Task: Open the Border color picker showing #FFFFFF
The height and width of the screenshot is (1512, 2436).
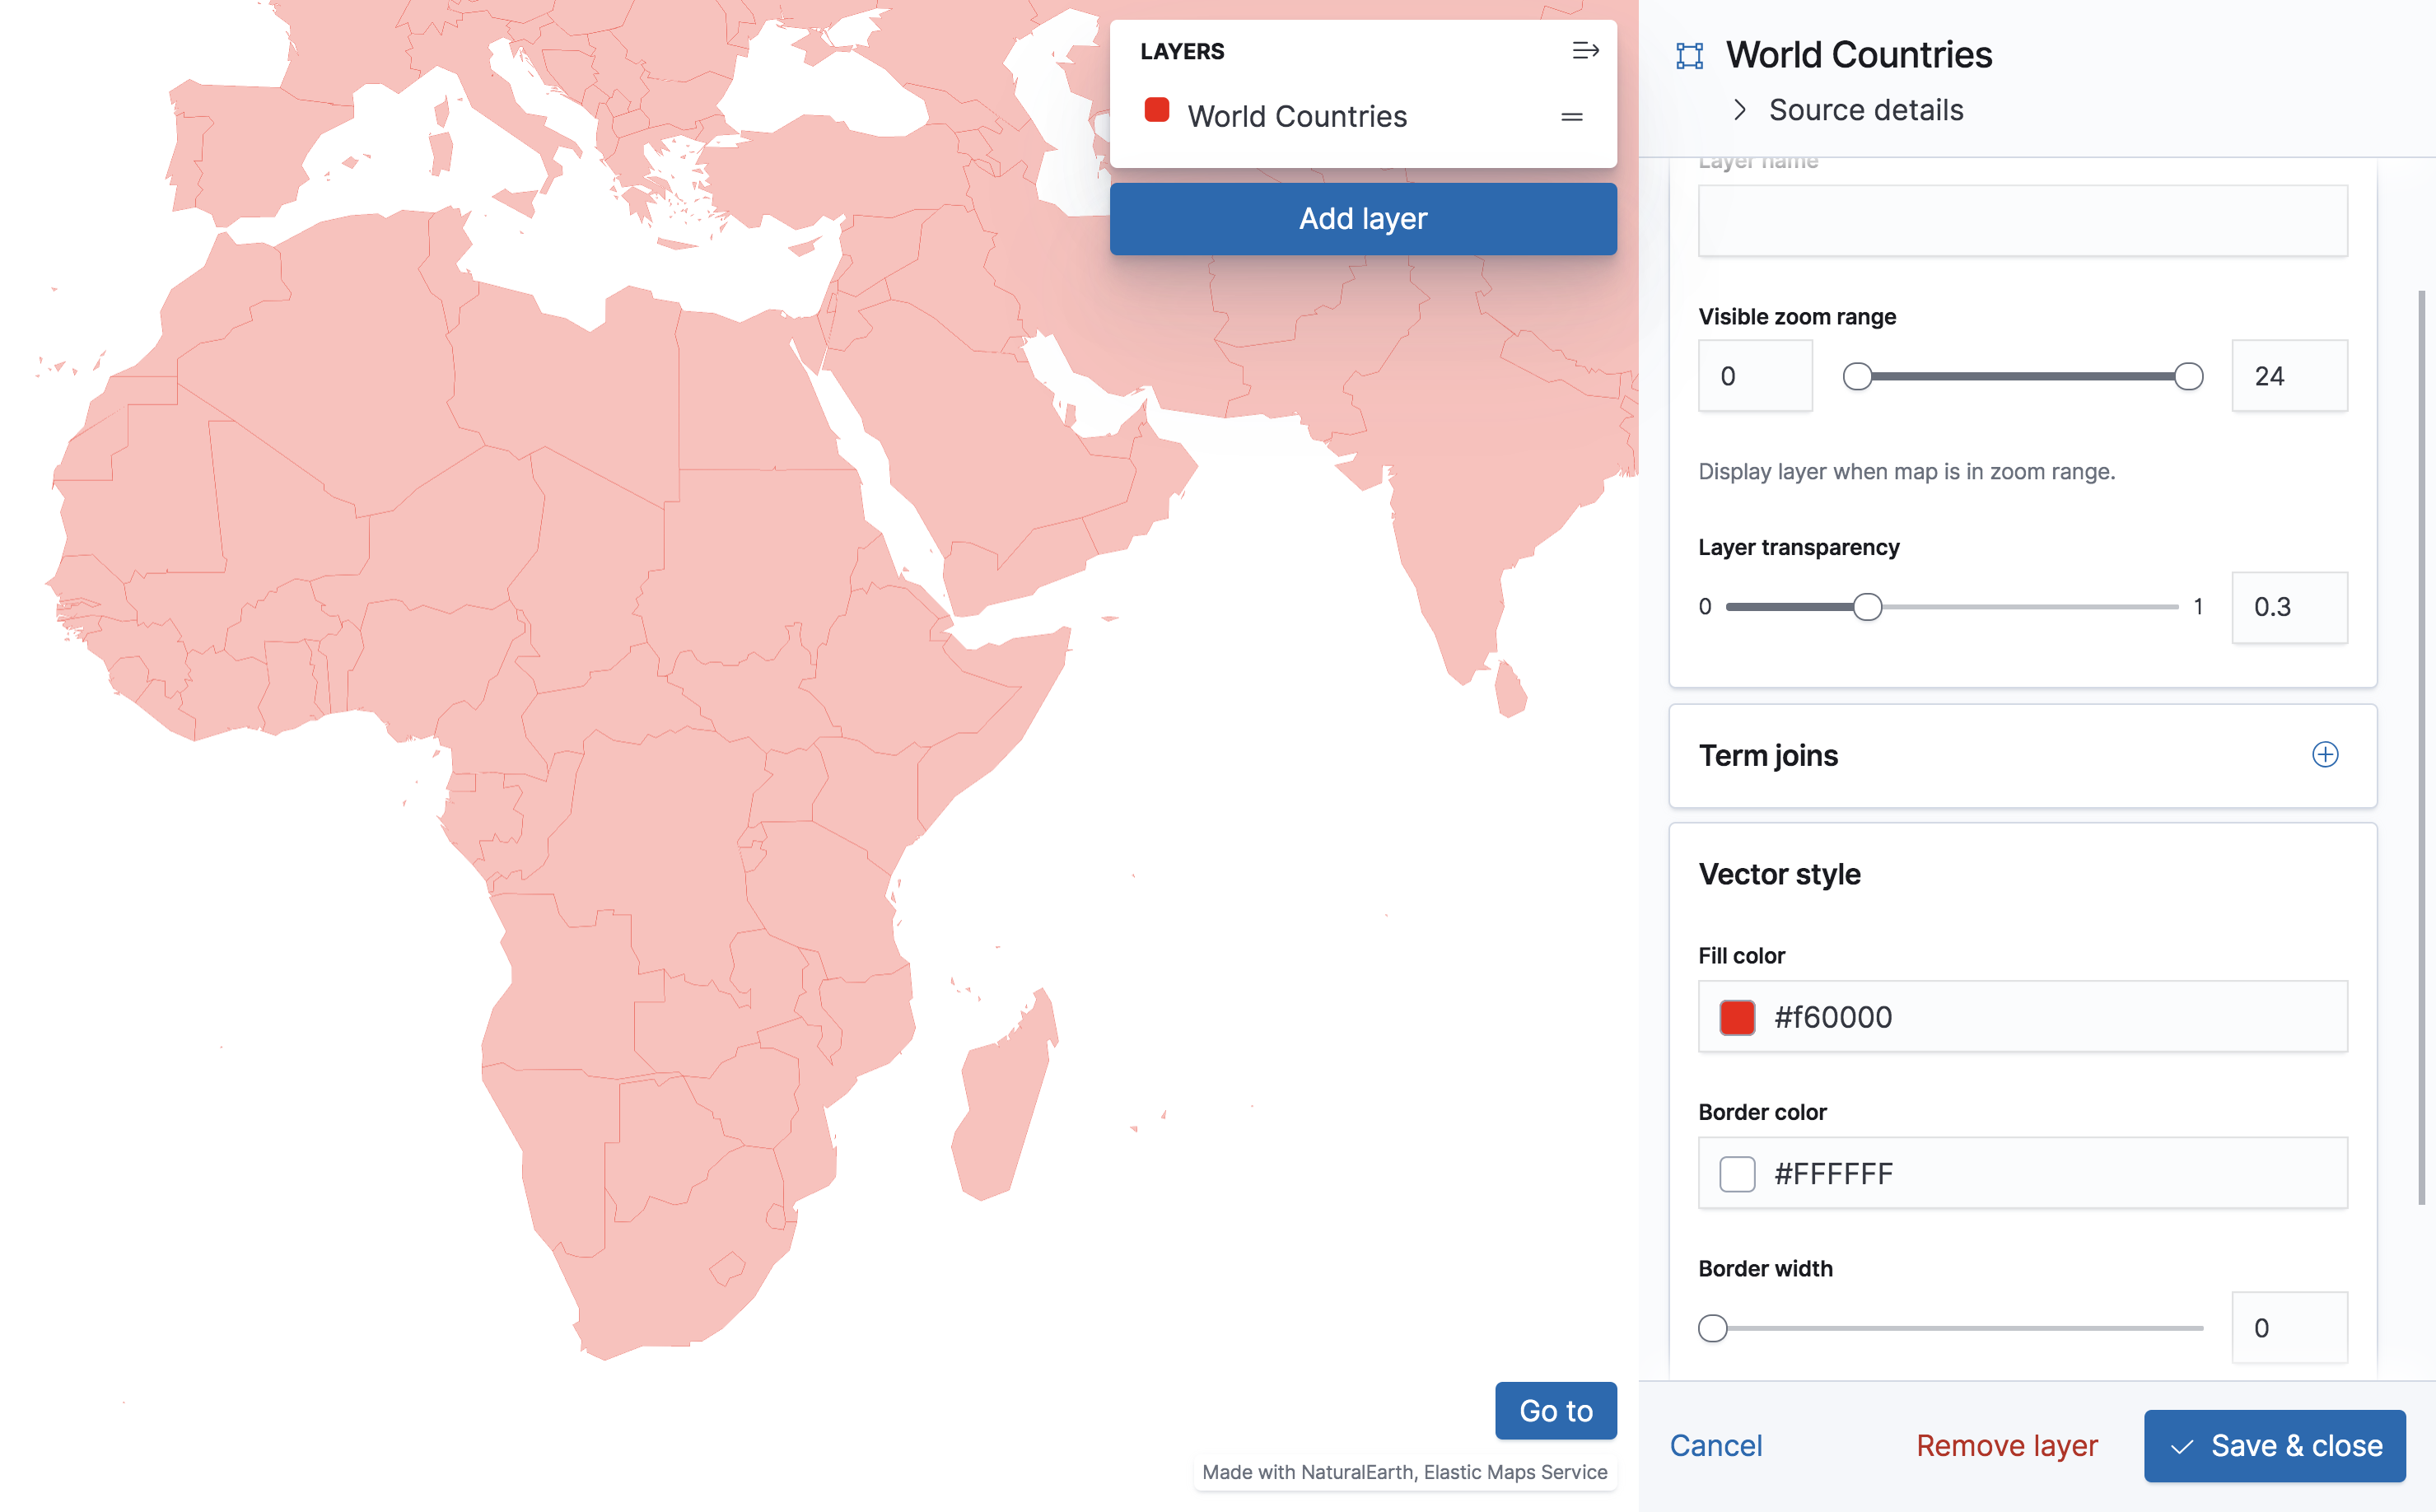Action: [x=1736, y=1173]
